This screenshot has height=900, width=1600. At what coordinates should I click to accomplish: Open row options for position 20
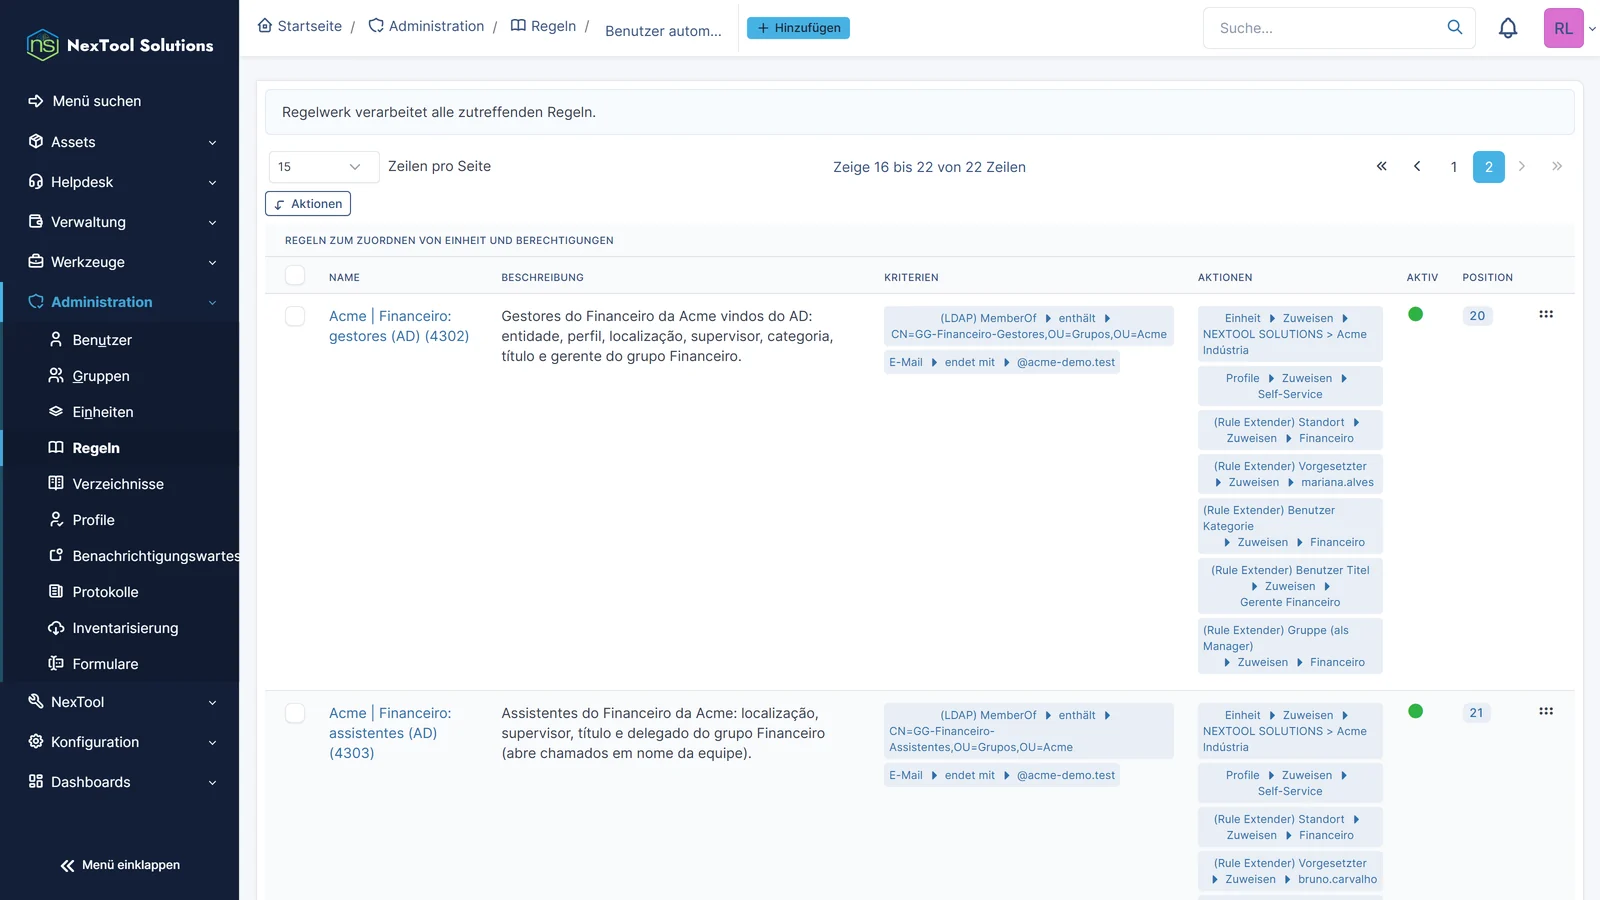[x=1546, y=314]
